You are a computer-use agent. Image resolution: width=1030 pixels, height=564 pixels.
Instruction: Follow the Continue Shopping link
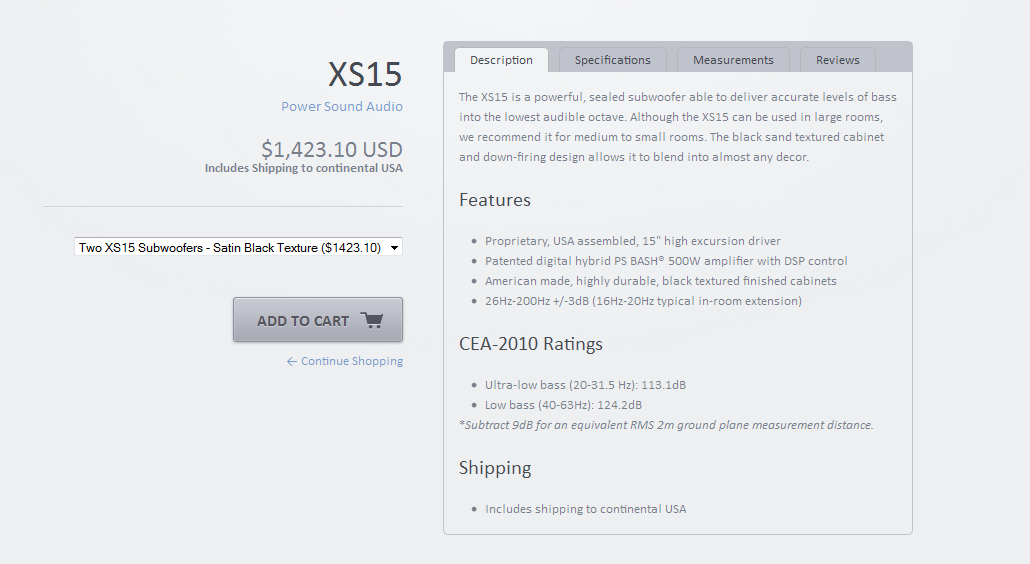tap(352, 361)
